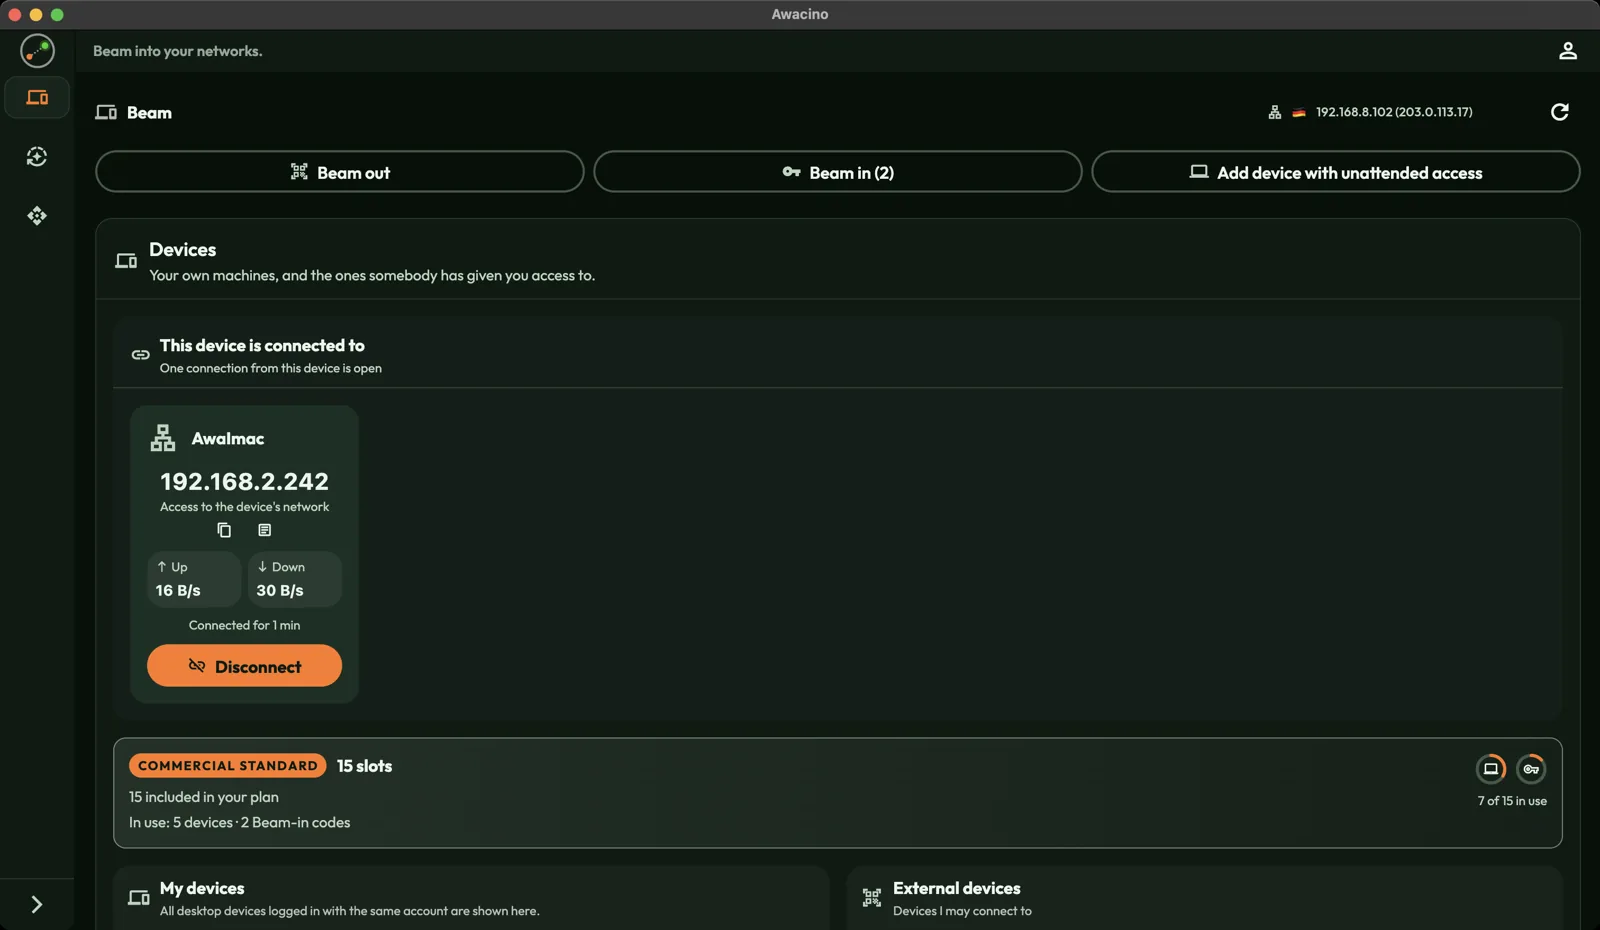
Task: Refresh the Beam device list
Action: tap(1559, 112)
